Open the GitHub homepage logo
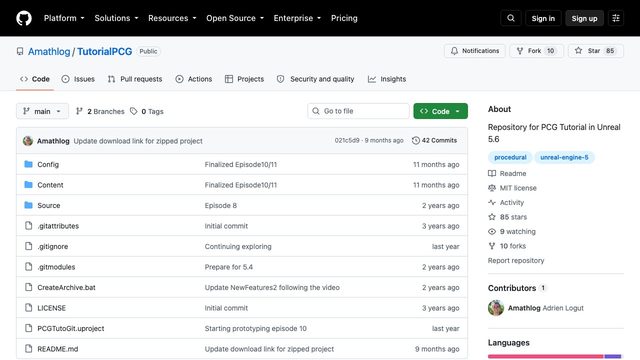This screenshot has height=360, width=640. (24, 18)
